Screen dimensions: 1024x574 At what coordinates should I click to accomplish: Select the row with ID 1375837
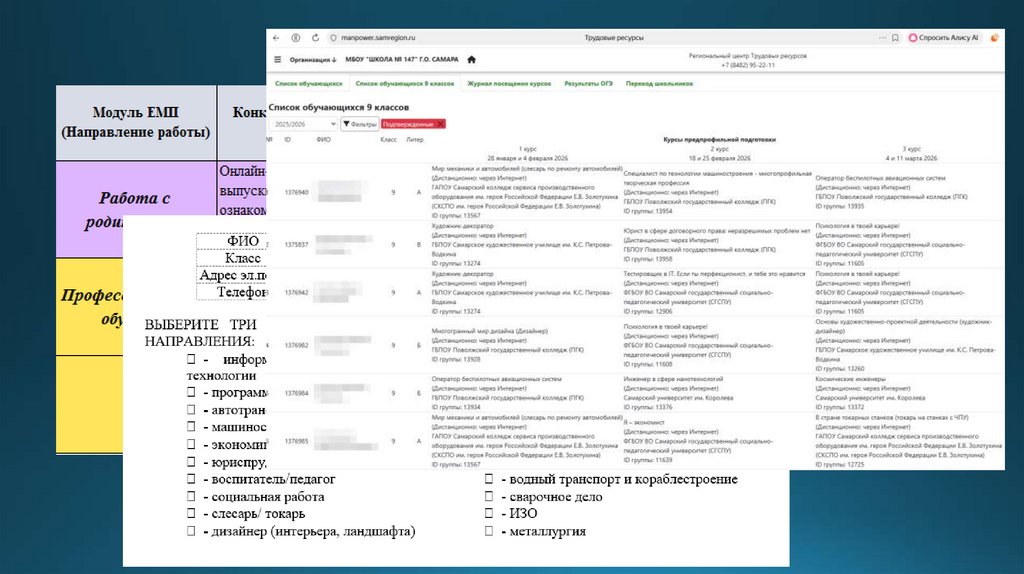point(635,244)
